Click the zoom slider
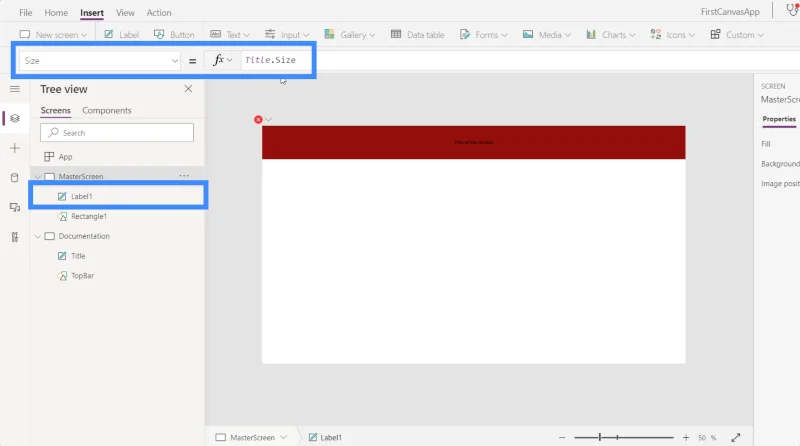This screenshot has width=800, height=446. [x=623, y=437]
